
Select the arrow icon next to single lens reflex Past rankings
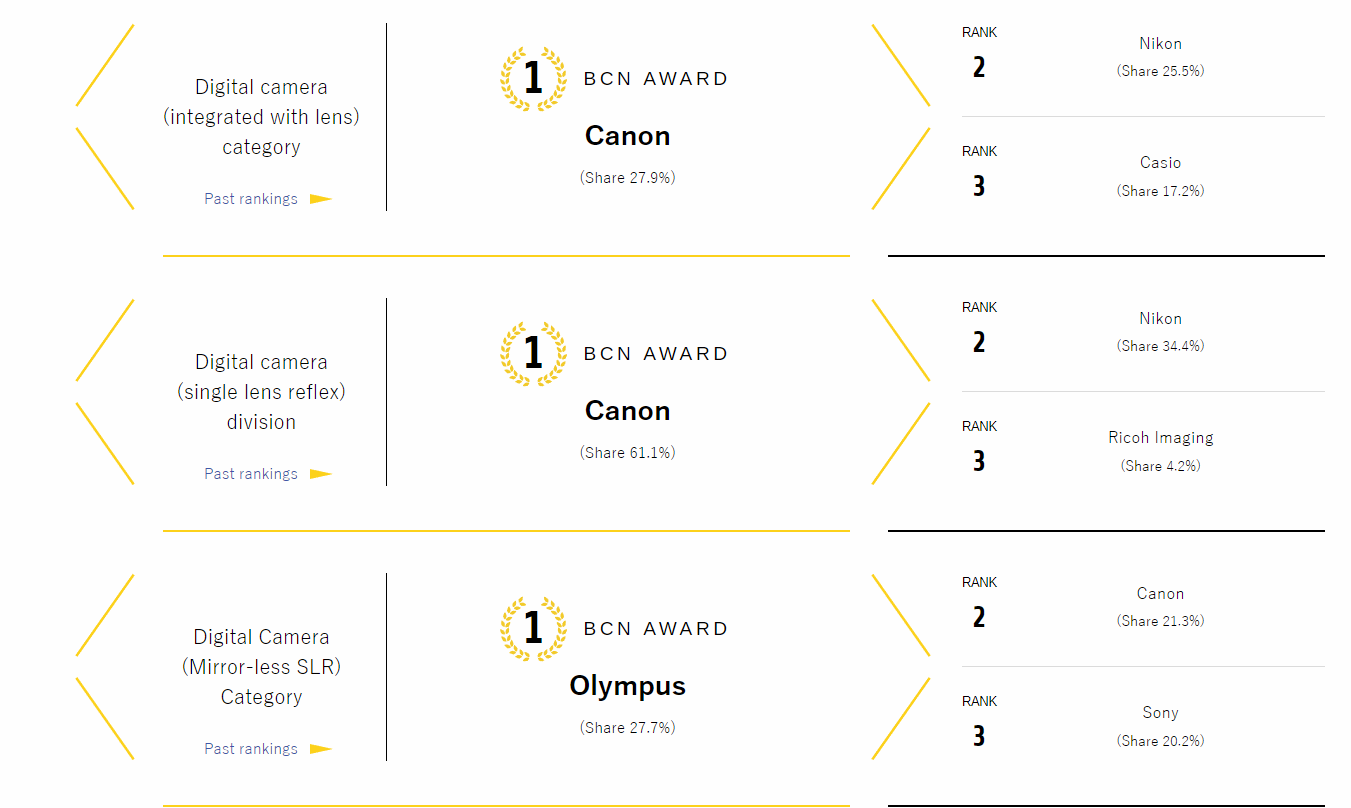(320, 473)
